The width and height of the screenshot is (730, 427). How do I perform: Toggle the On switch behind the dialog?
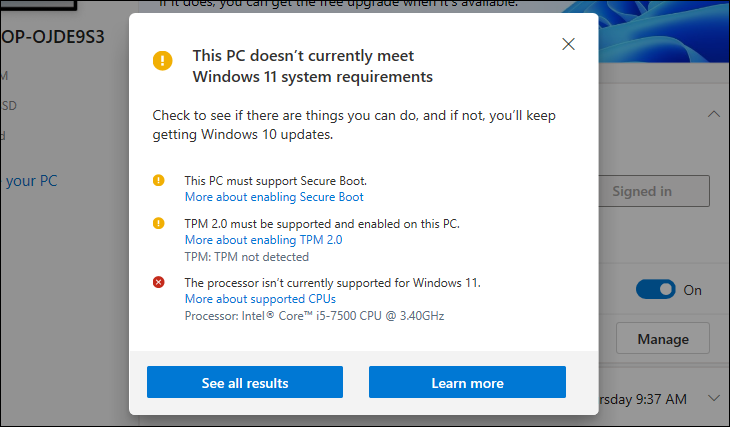tap(656, 290)
